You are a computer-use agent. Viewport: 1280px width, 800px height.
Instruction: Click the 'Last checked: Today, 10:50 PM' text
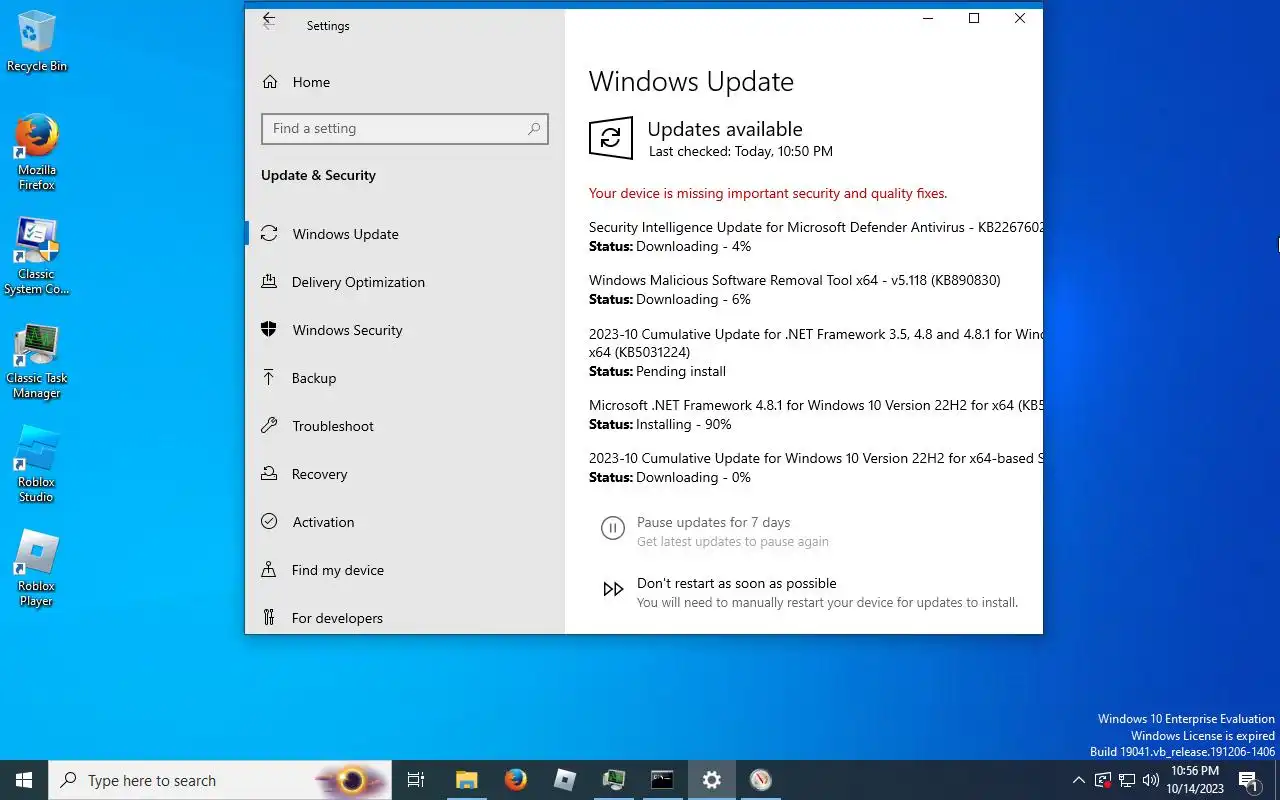click(x=741, y=151)
